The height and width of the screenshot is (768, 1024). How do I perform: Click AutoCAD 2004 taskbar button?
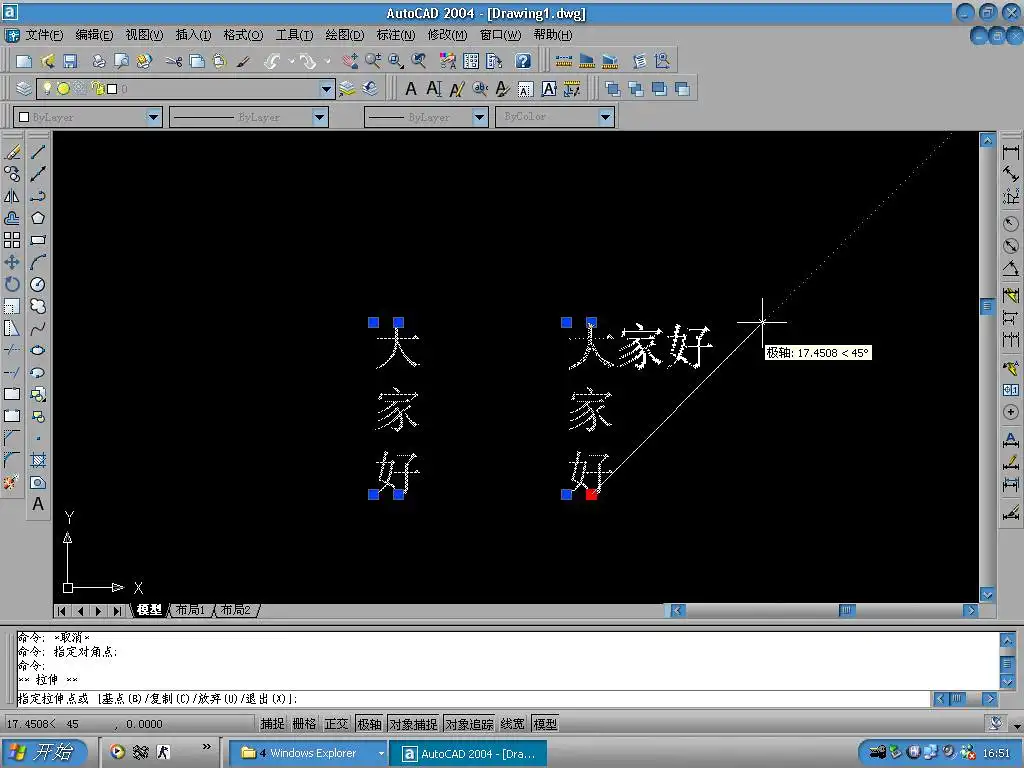coord(468,753)
